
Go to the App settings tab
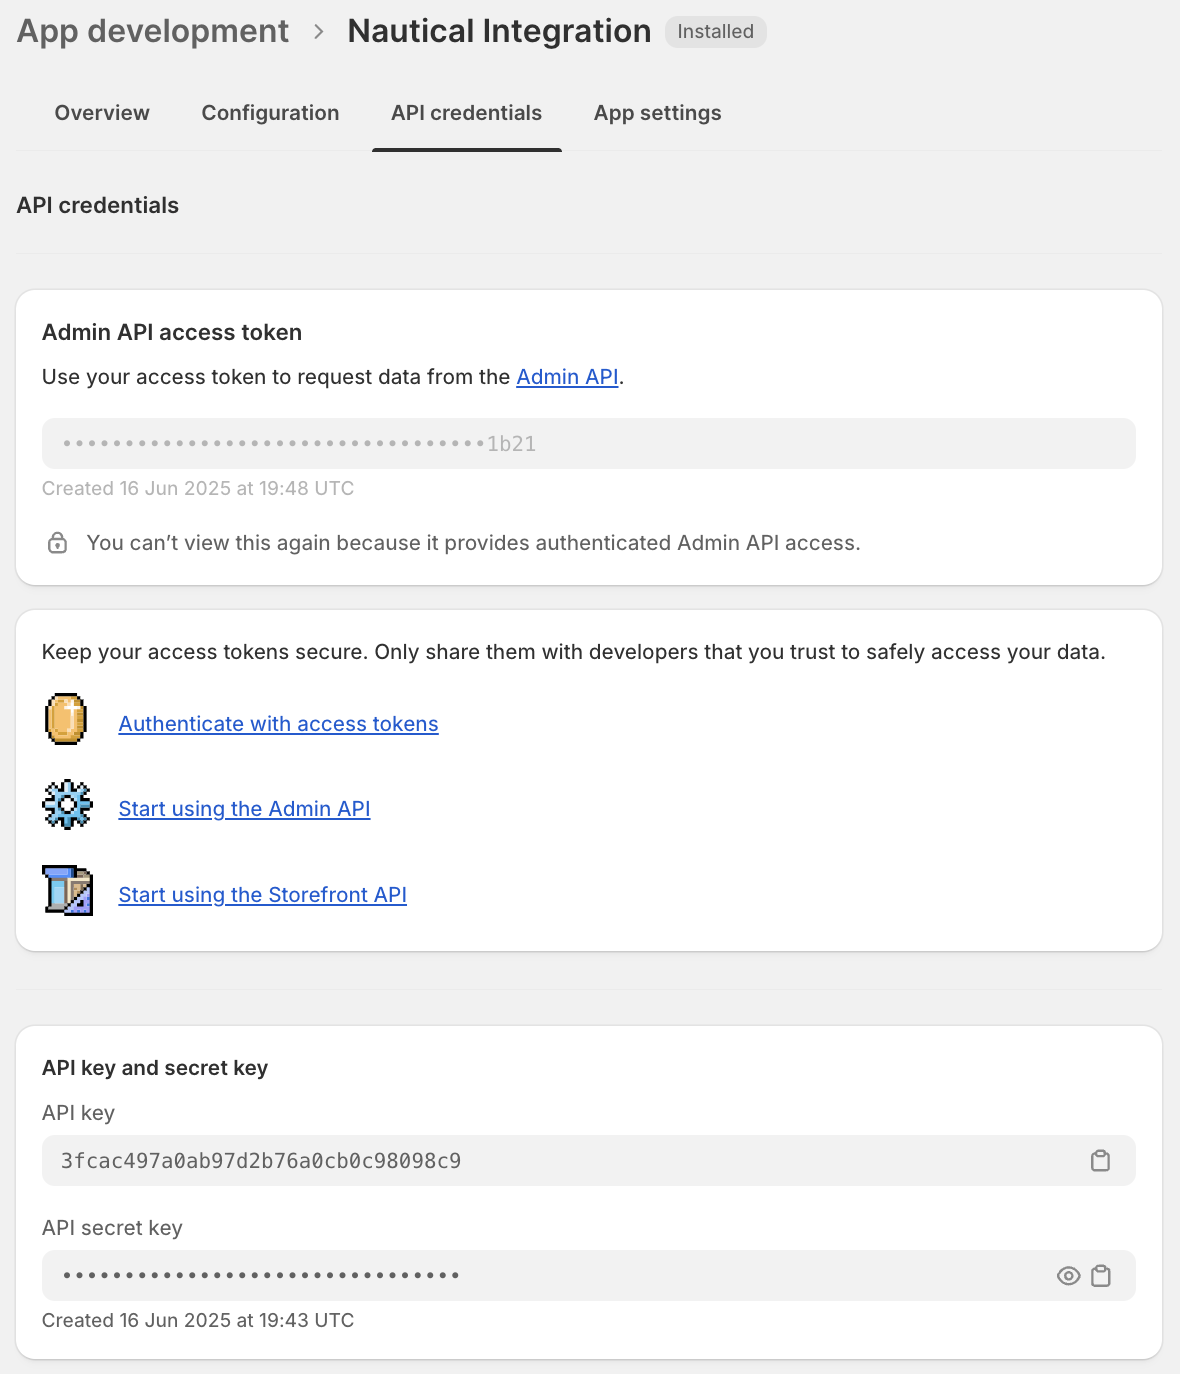tap(657, 113)
